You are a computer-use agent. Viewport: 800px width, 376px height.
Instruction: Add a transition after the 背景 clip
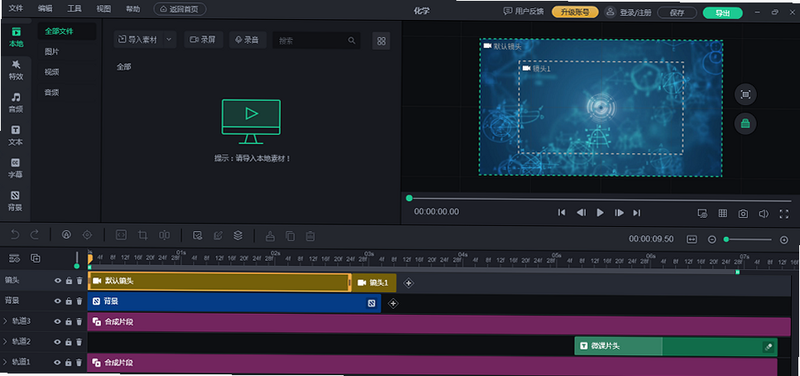pos(392,304)
